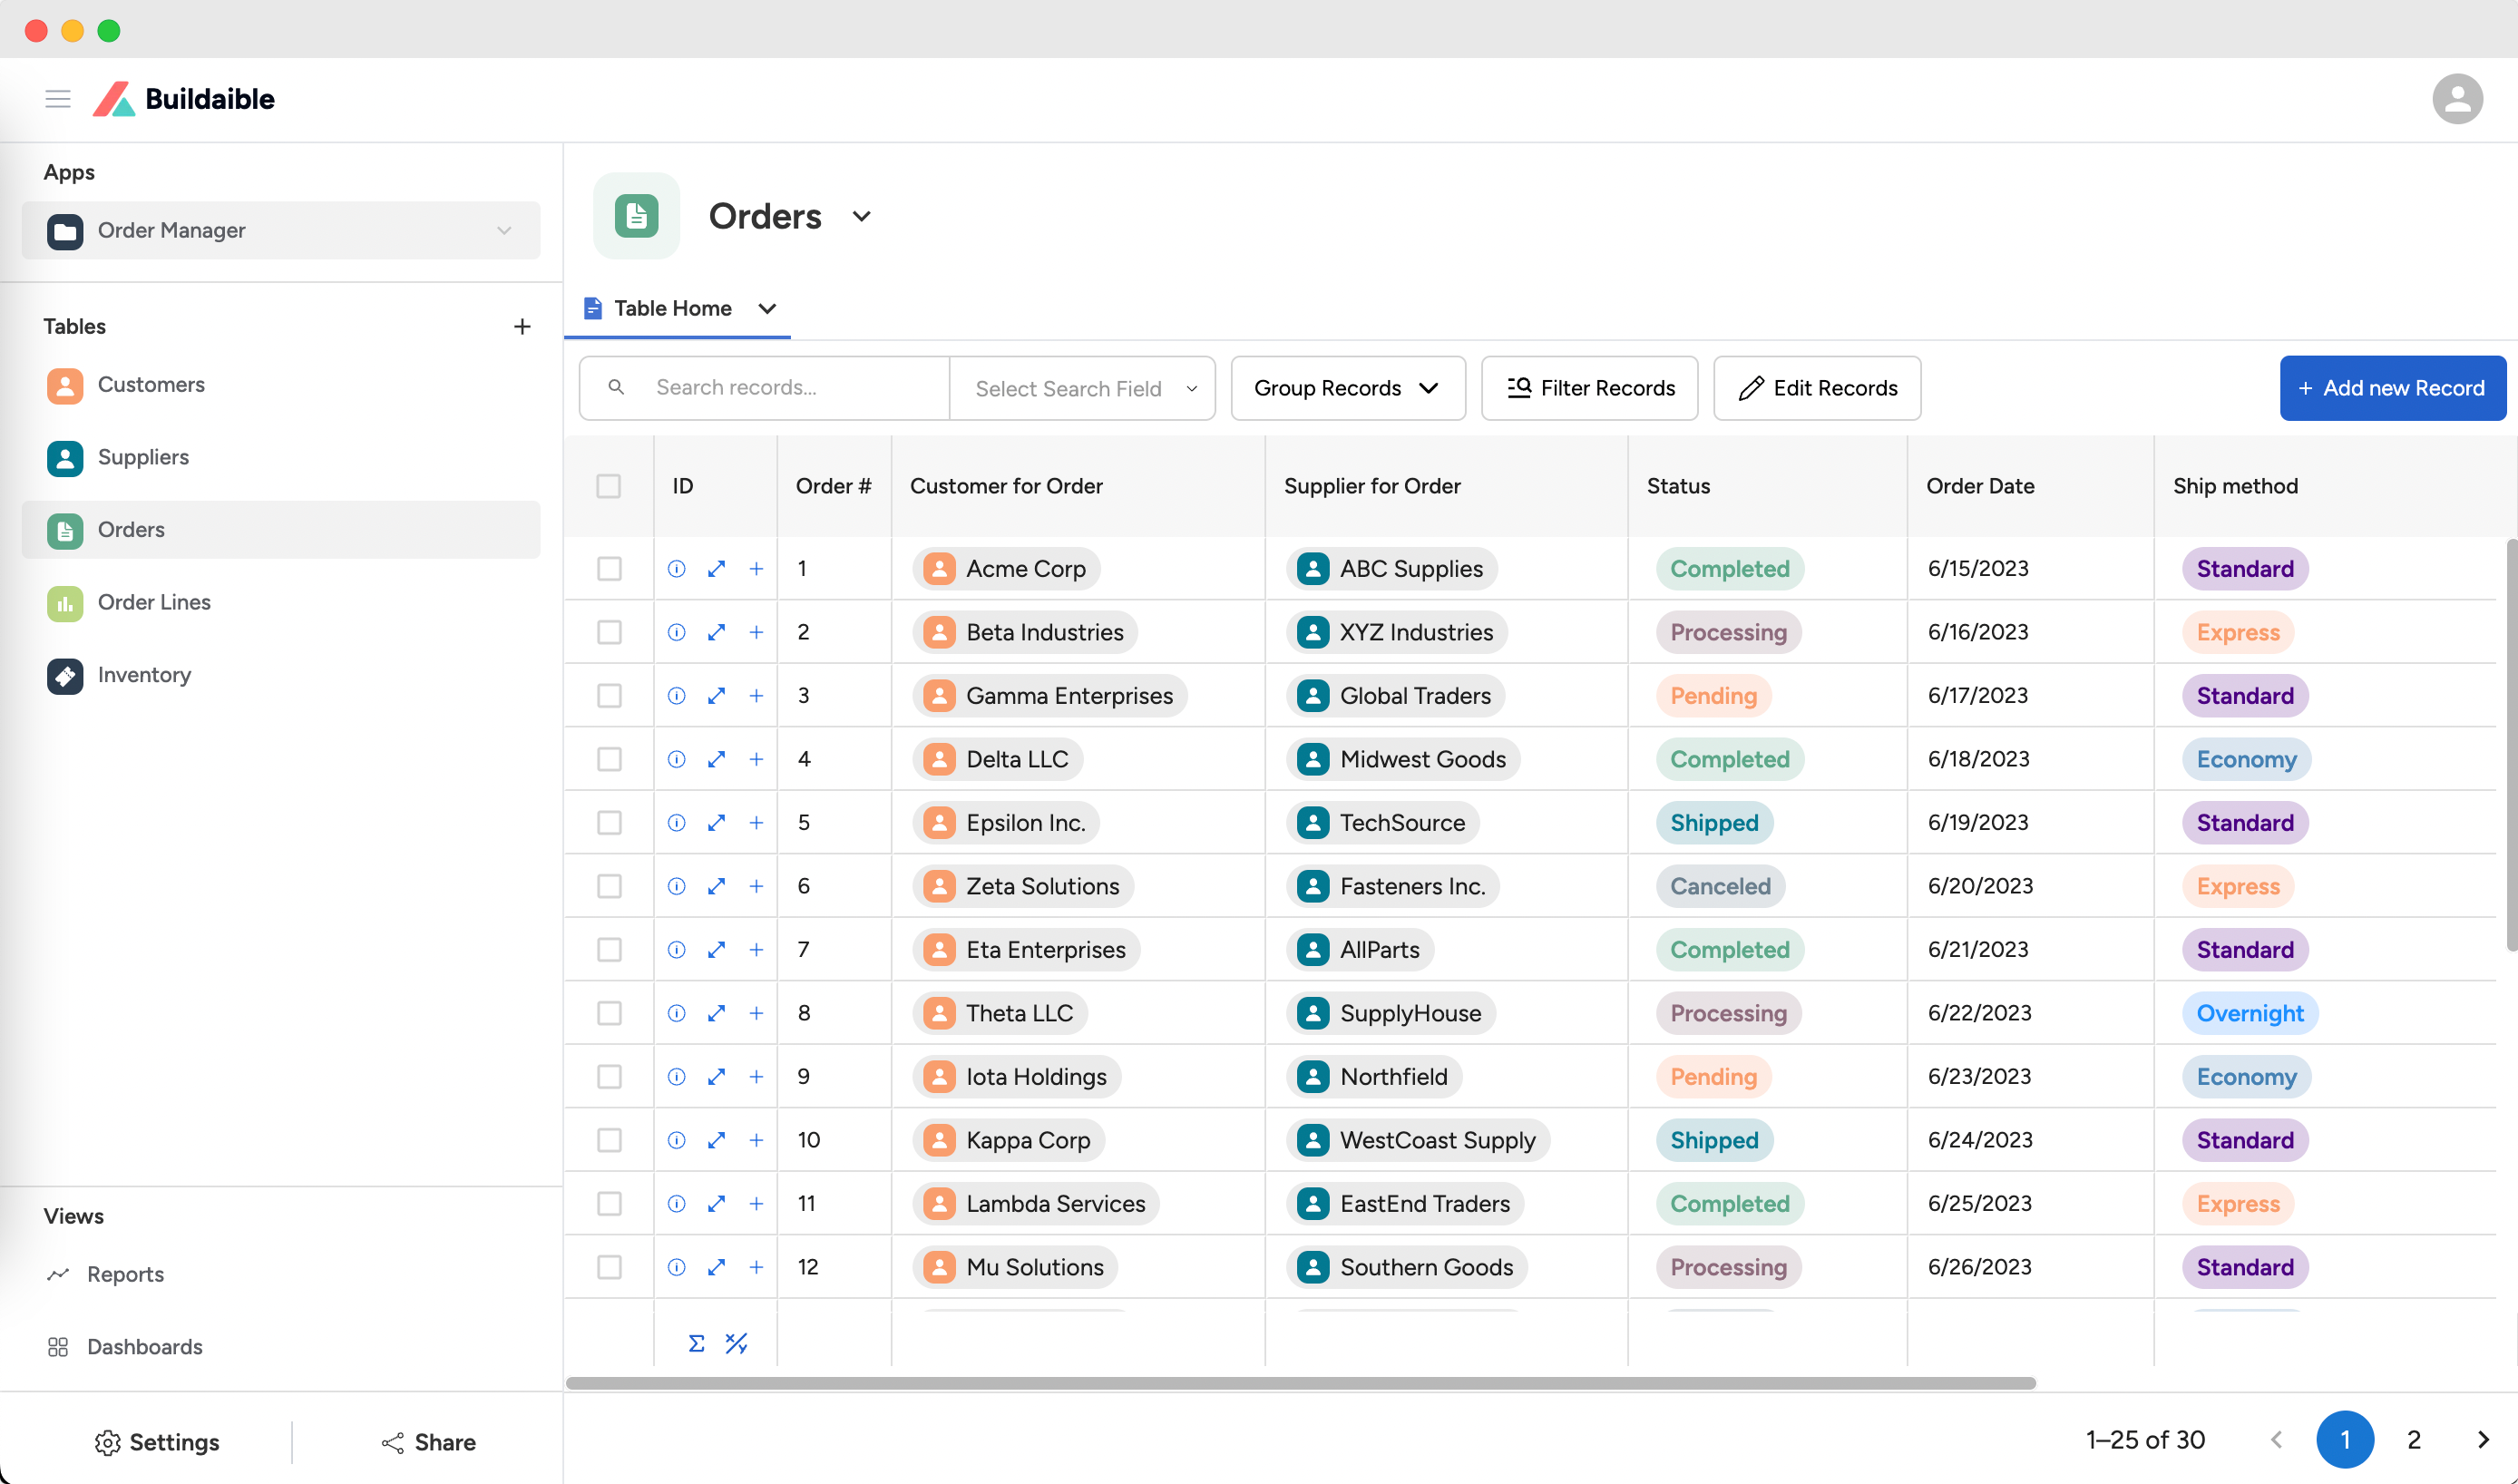The width and height of the screenshot is (2518, 1484).
Task: Click Add new Record button
Action: (x=2392, y=388)
